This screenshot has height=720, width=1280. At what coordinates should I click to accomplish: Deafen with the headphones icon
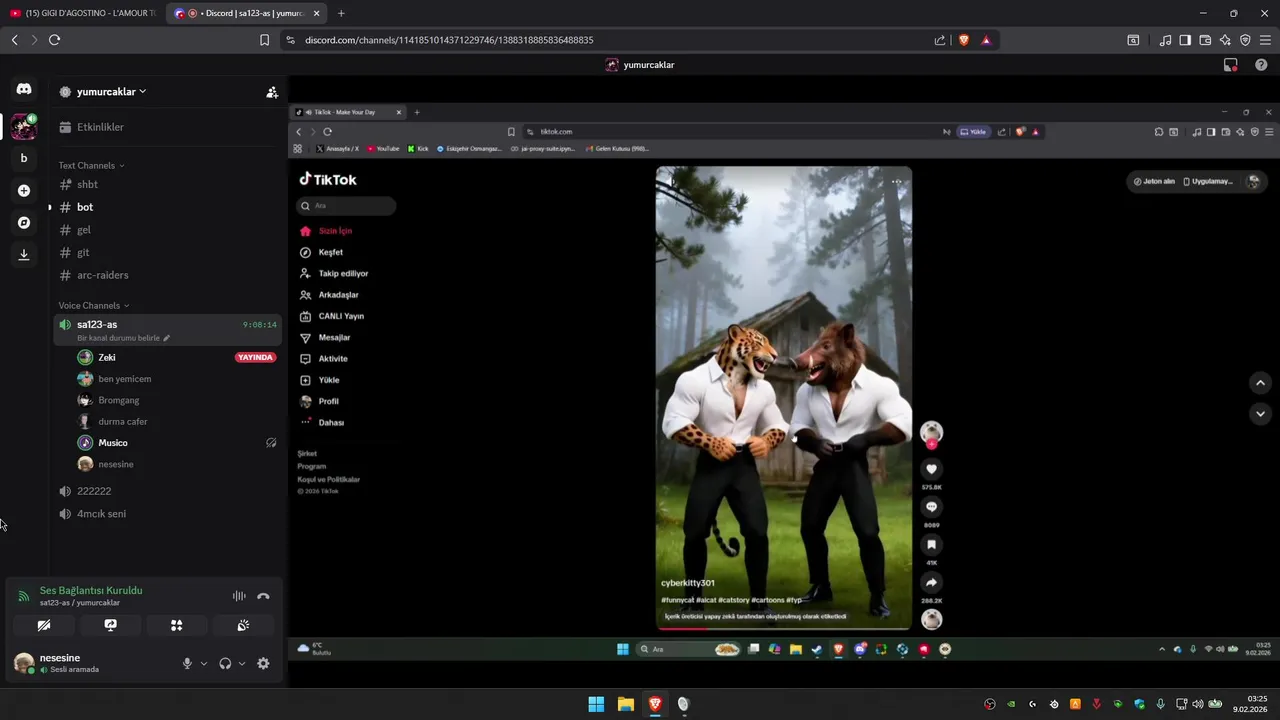click(225, 663)
